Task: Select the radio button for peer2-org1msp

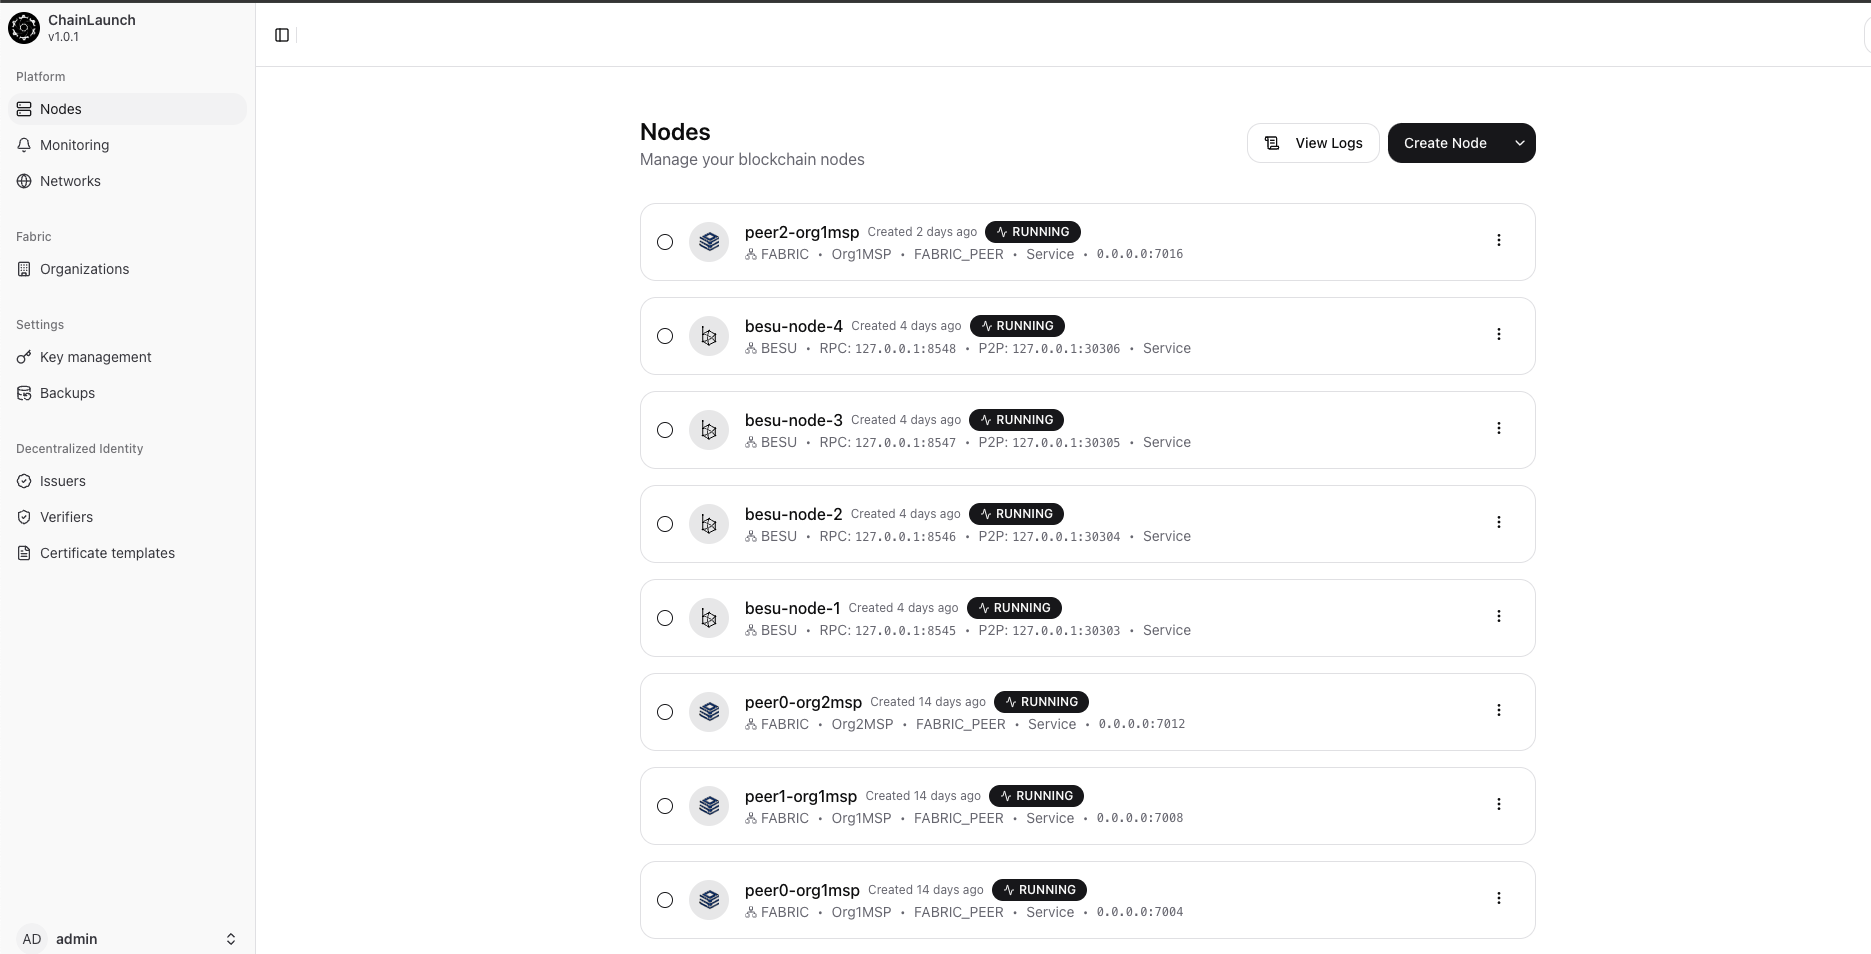Action: click(666, 242)
